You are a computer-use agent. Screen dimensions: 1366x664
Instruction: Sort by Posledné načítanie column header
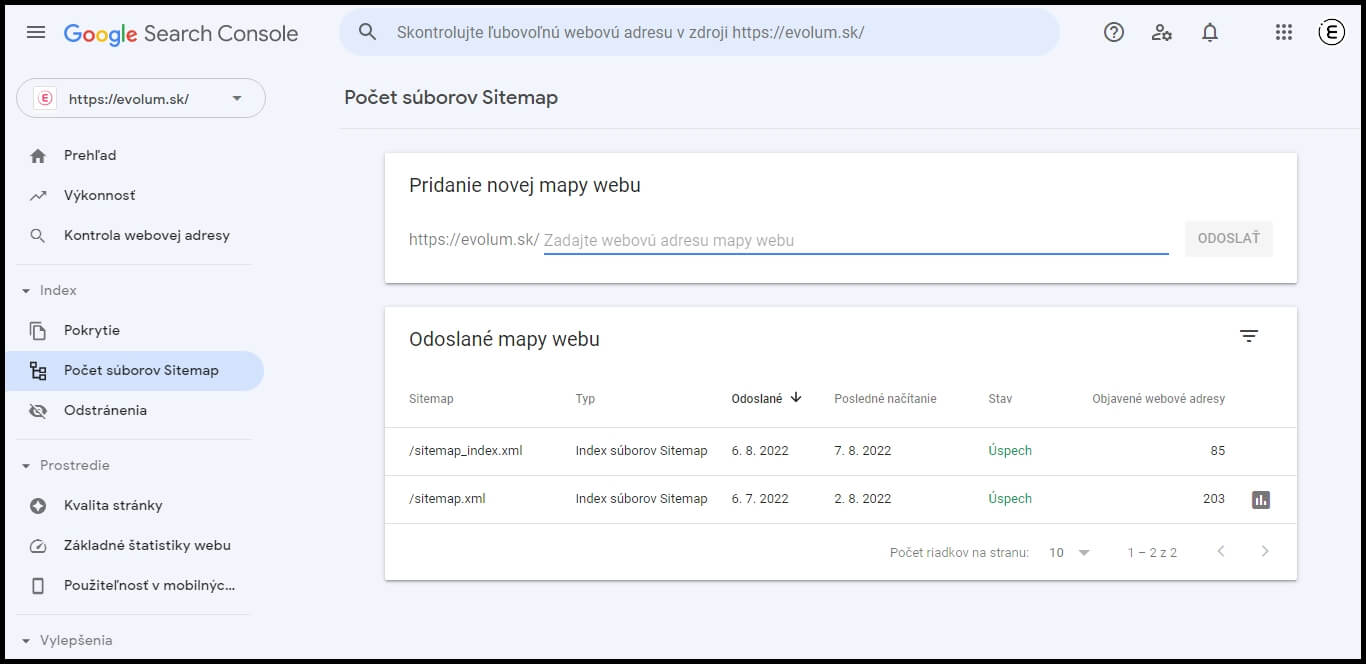click(885, 399)
